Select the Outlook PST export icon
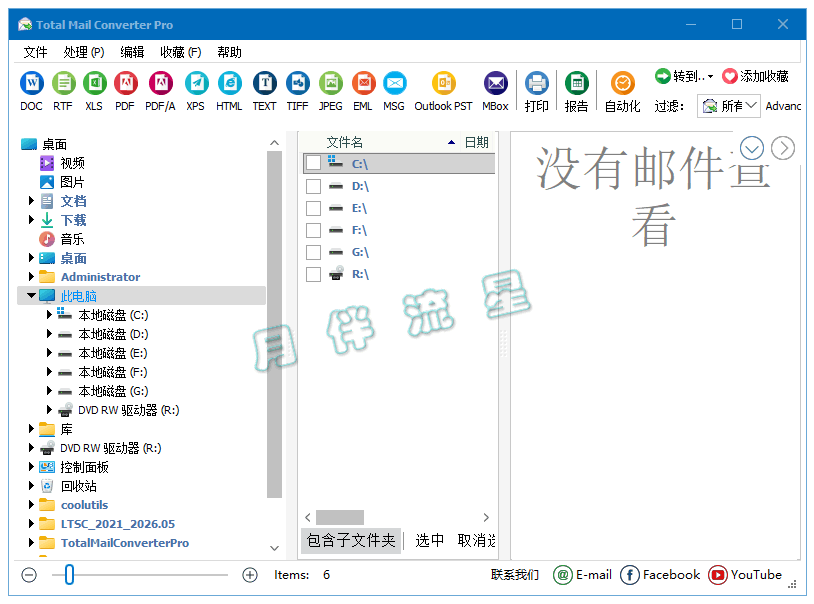Screen dimensions: 814x604 (x=443, y=83)
